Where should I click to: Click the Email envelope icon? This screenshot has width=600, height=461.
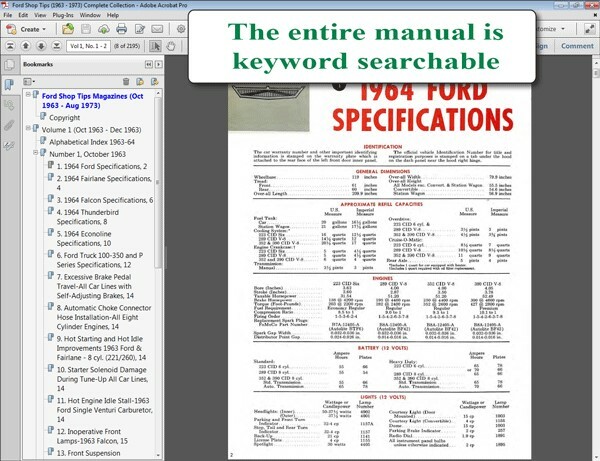point(157,29)
